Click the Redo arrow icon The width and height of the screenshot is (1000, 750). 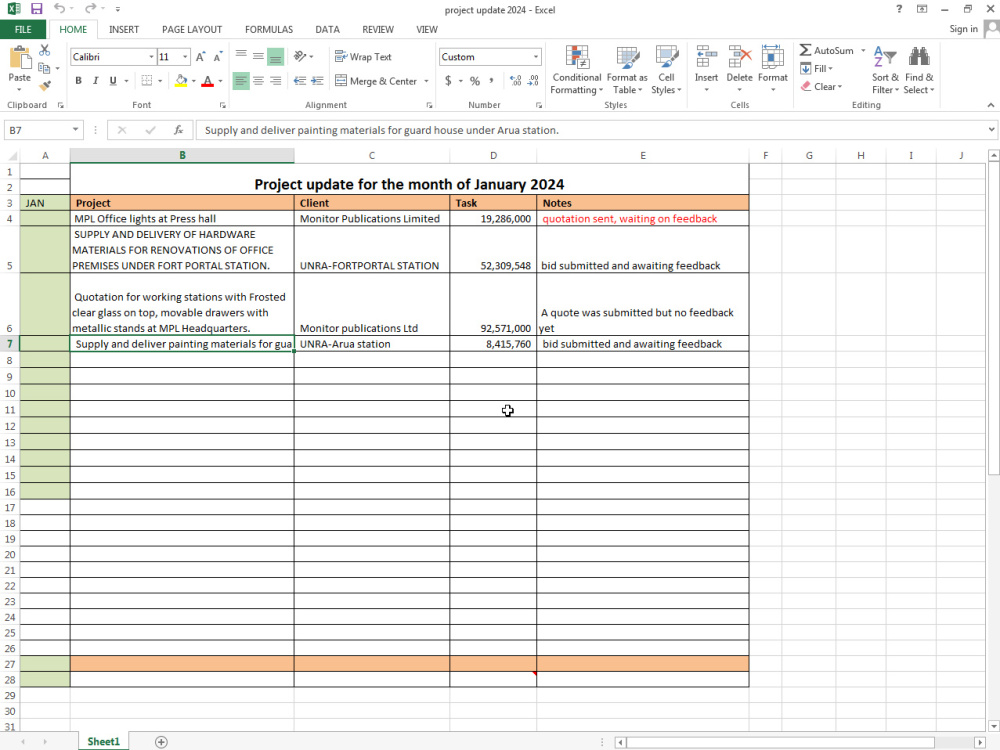[91, 9]
